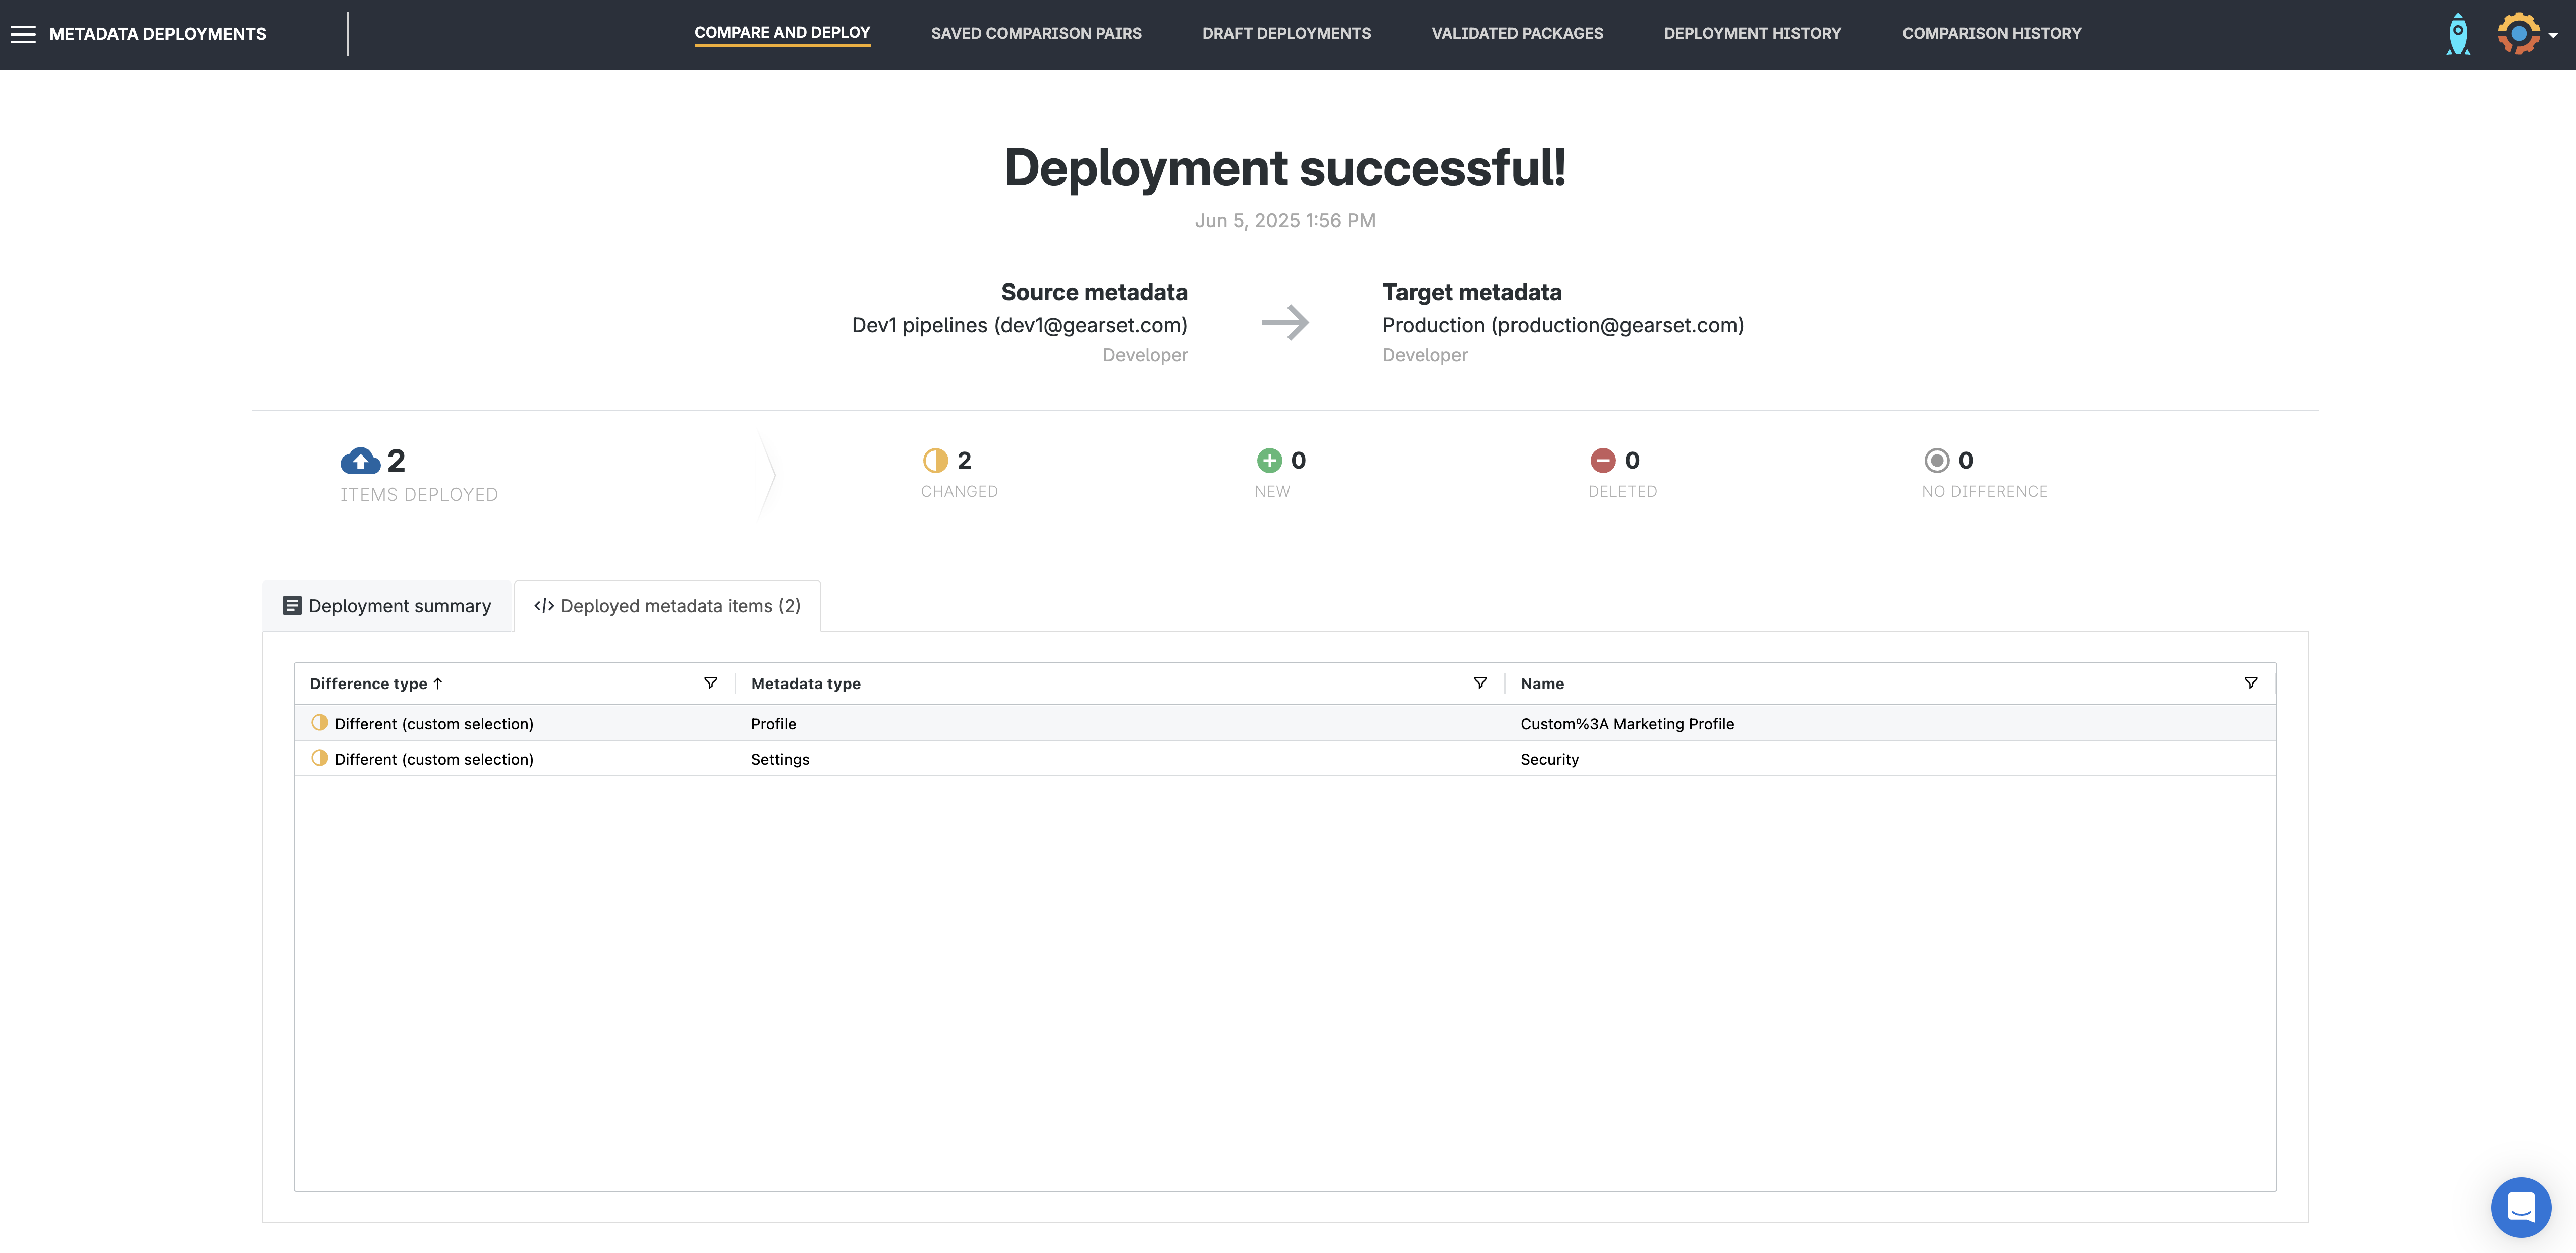
Task: Switch to Deployment summary tab
Action: 387,606
